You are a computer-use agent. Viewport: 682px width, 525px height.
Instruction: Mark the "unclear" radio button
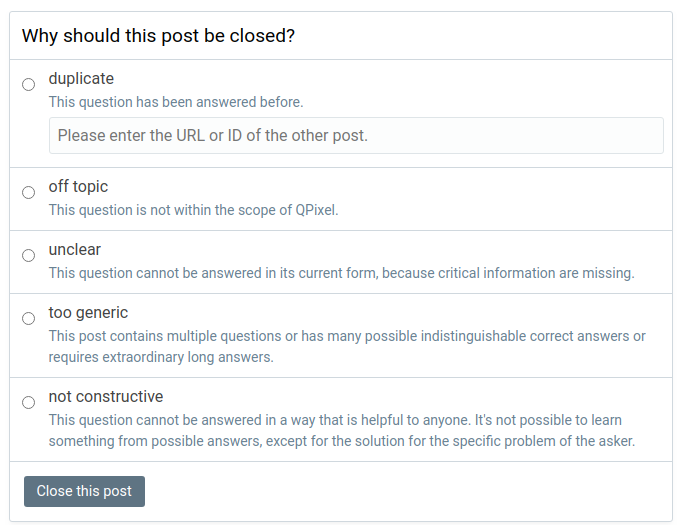(29, 256)
